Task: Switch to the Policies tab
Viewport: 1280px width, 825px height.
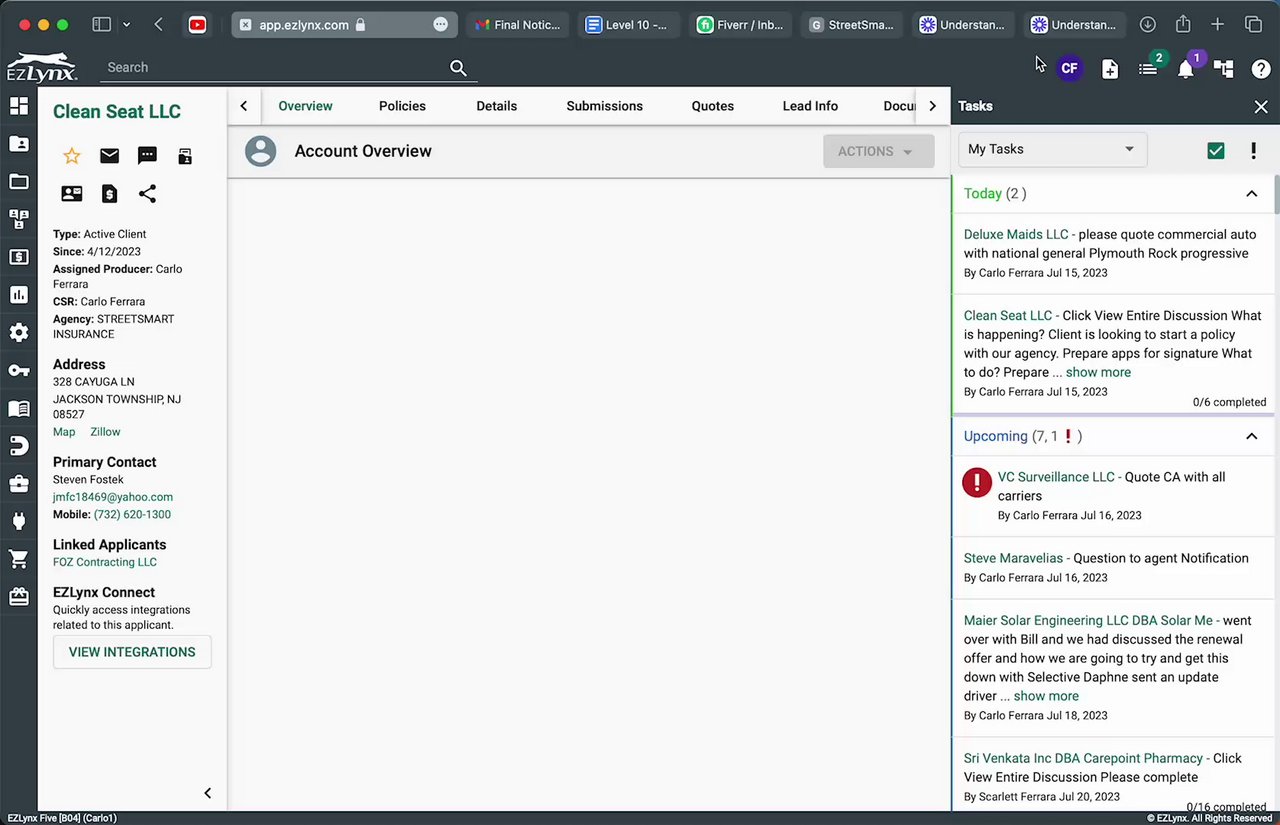Action: click(x=402, y=106)
